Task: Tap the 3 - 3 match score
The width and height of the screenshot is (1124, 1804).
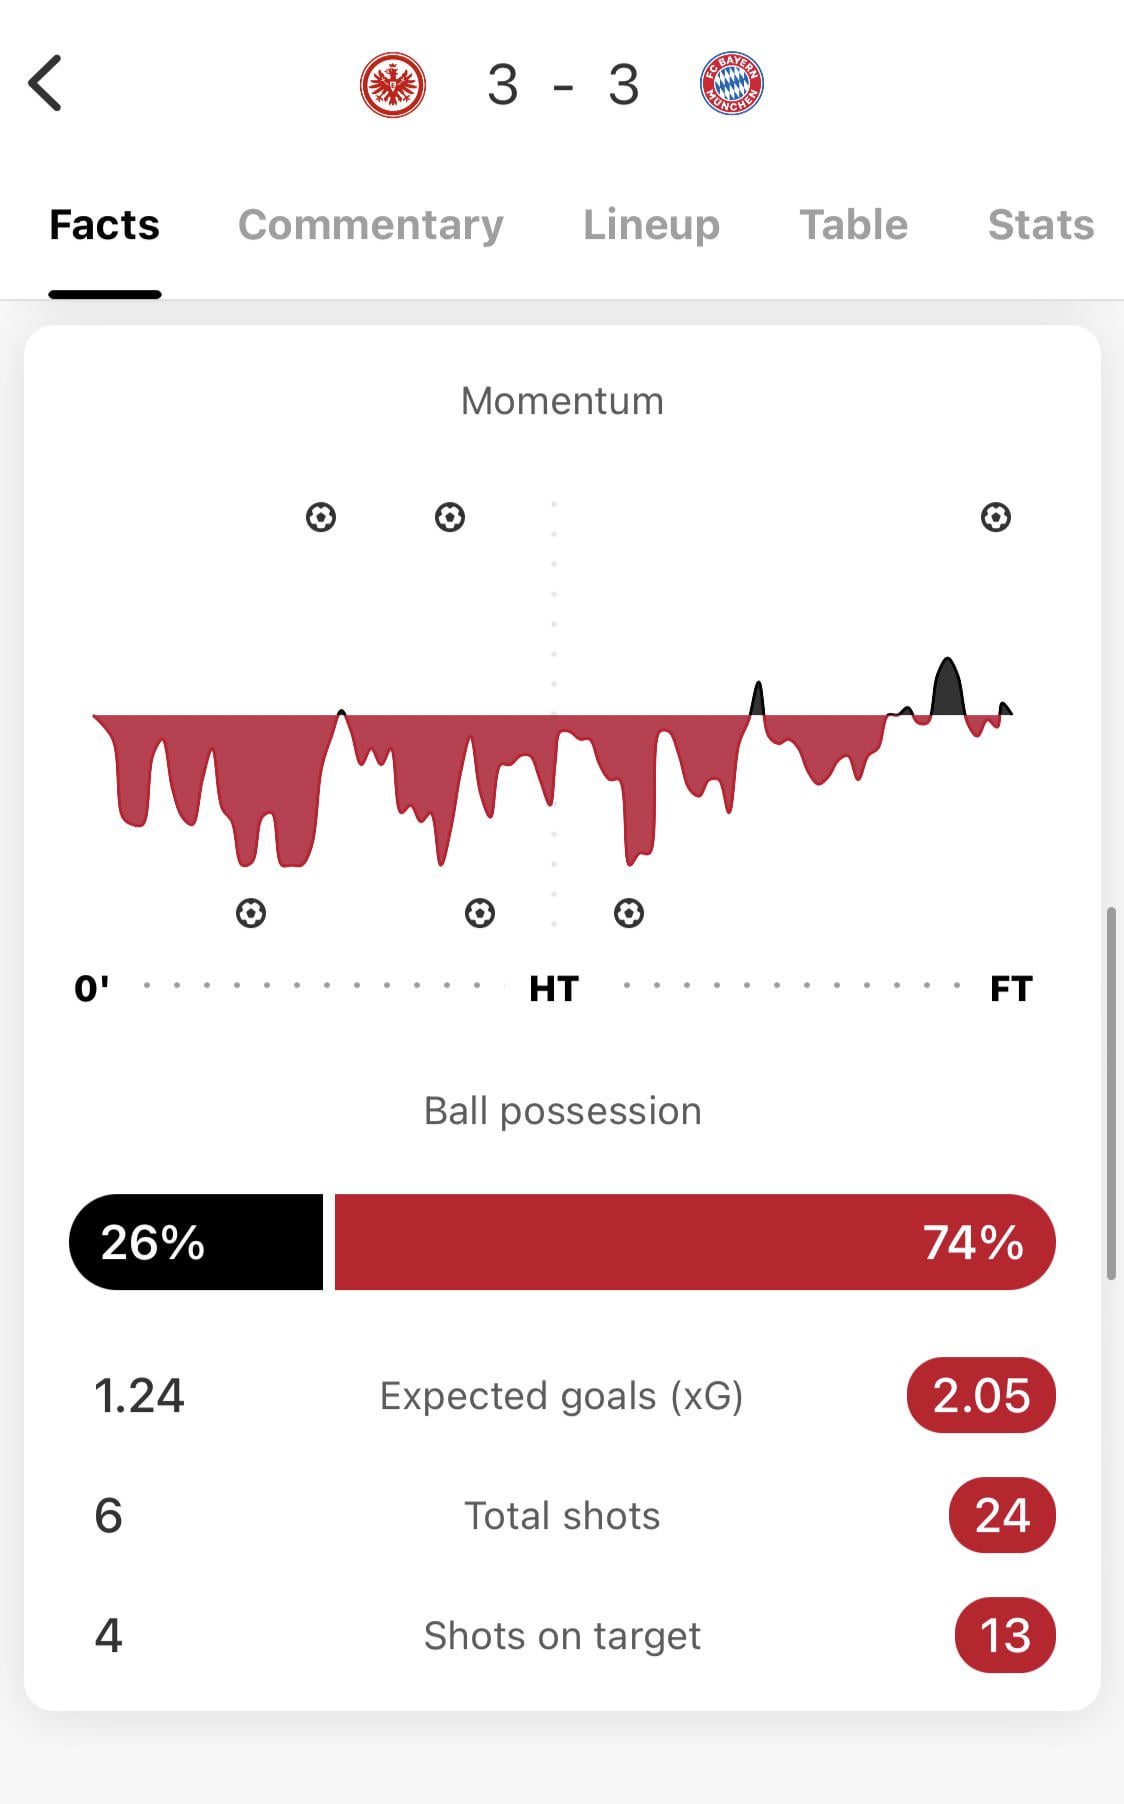Action: 563,85
